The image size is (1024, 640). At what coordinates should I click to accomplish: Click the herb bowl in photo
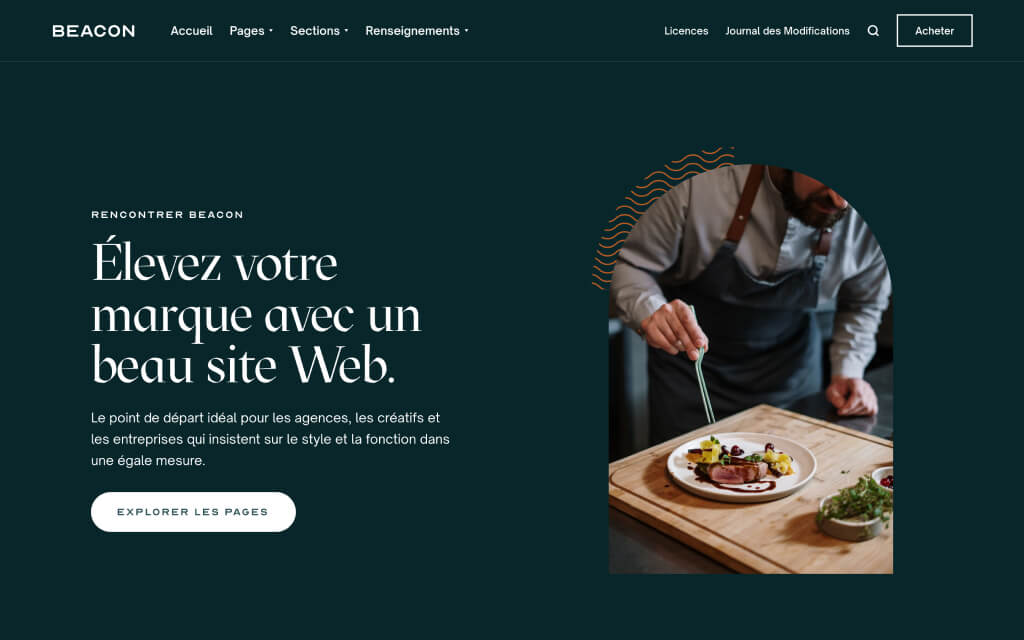click(x=854, y=509)
